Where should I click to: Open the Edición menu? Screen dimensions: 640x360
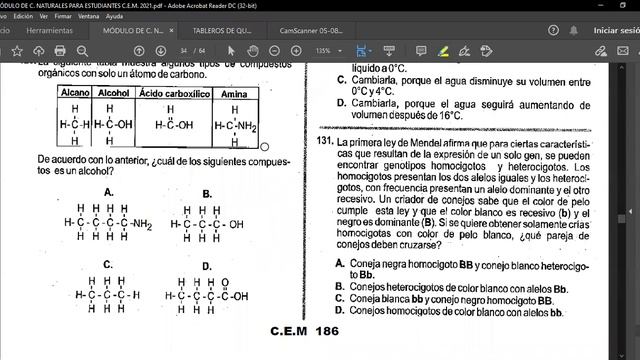click(23, 16)
